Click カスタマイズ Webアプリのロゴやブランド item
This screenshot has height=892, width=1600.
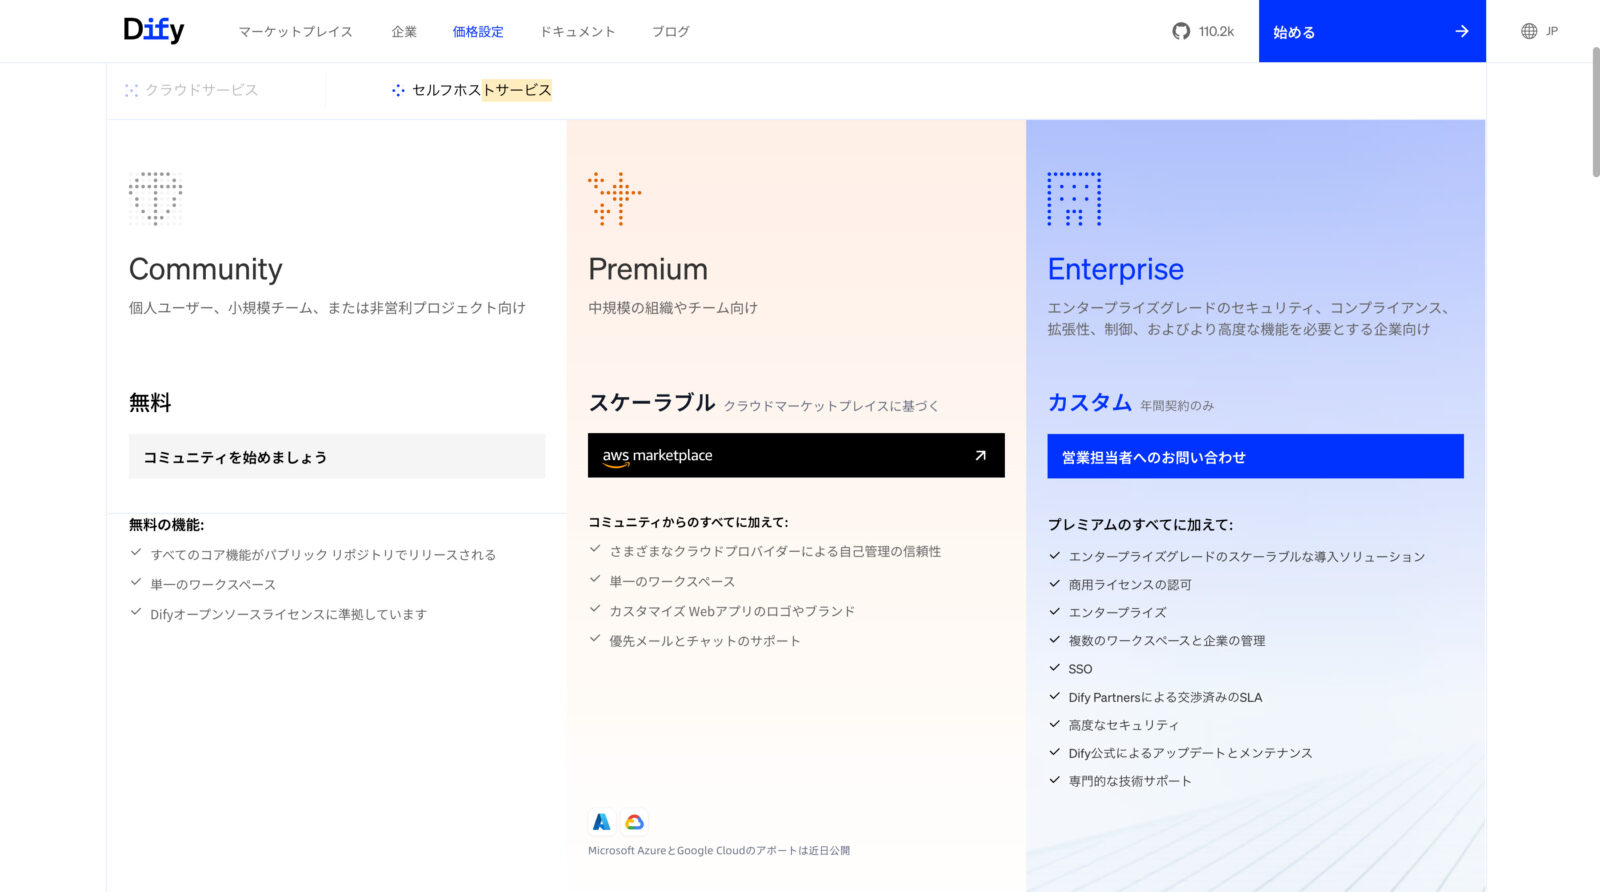click(732, 611)
